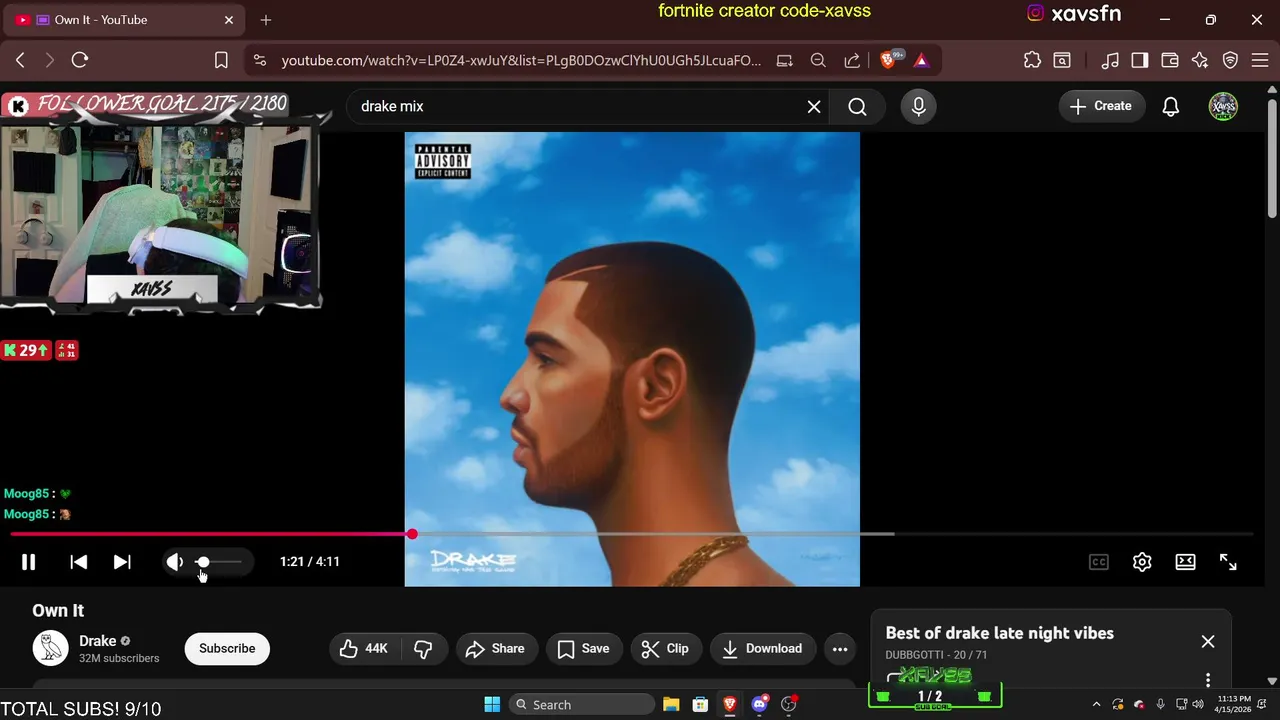
Task: Bookmark this page
Action: coord(221,60)
